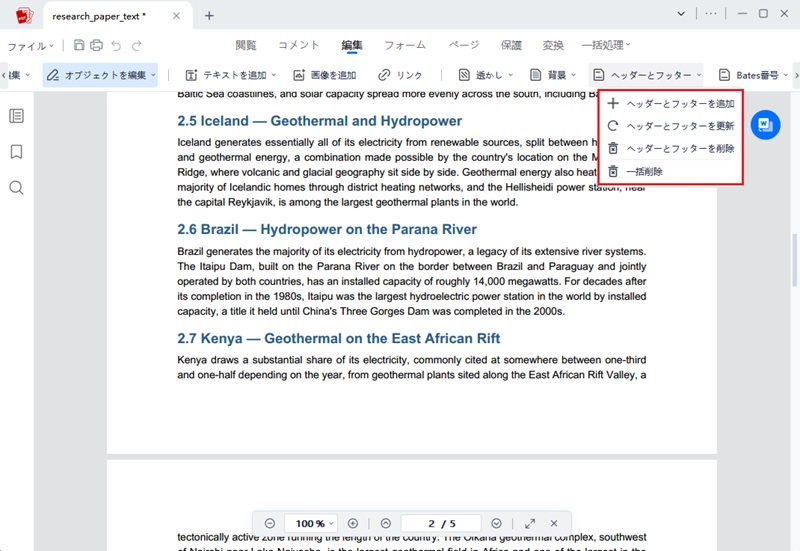Click the save document icon
This screenshot has width=800, height=551.
79,45
